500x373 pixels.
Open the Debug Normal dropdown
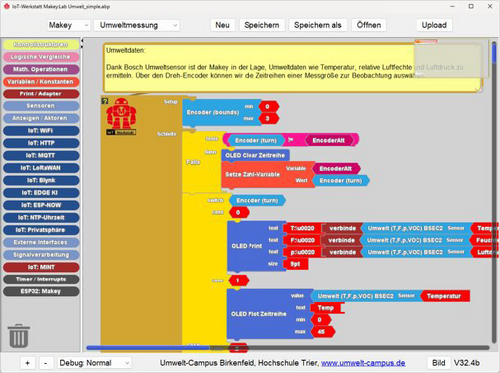click(94, 363)
